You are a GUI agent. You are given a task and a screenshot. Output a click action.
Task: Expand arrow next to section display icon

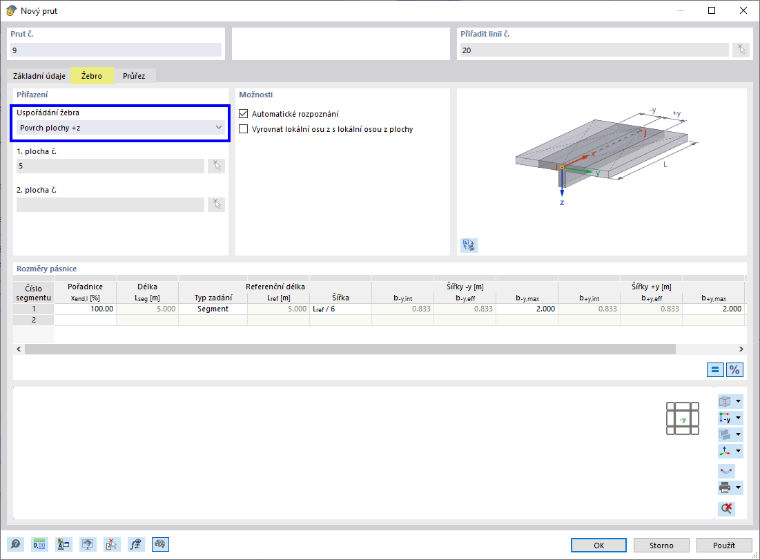pyautogui.click(x=738, y=434)
